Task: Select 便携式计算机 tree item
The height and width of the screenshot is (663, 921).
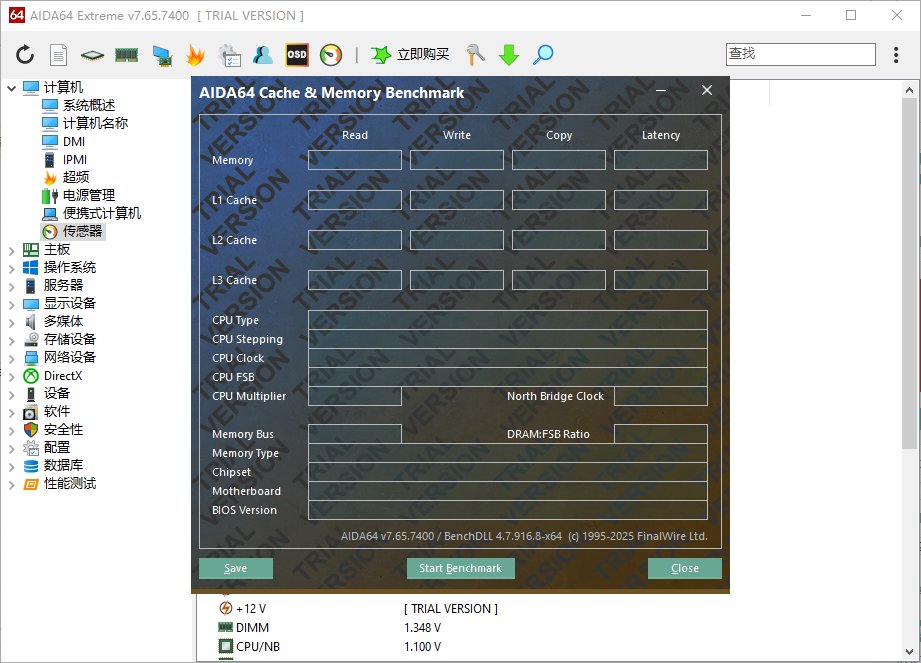Action: click(x=102, y=213)
